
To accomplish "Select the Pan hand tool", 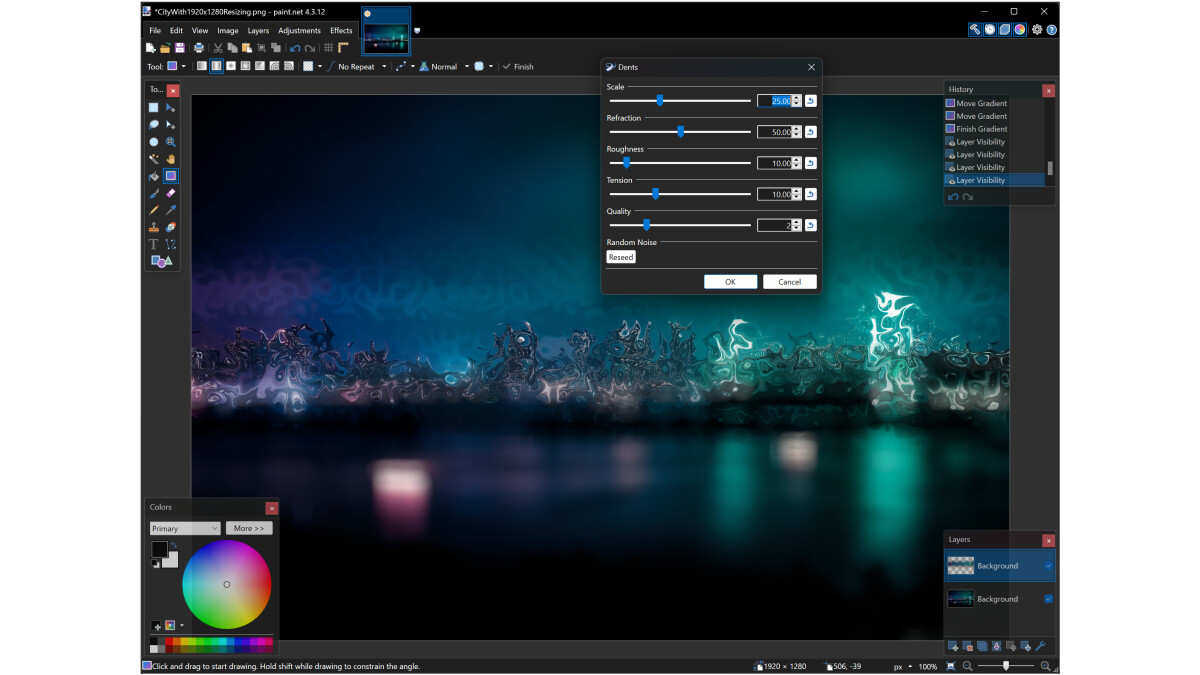I will click(x=171, y=158).
